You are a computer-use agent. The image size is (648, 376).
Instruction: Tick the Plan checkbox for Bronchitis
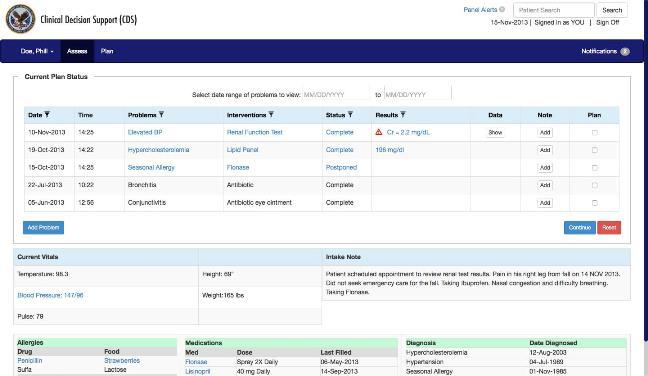click(x=595, y=185)
